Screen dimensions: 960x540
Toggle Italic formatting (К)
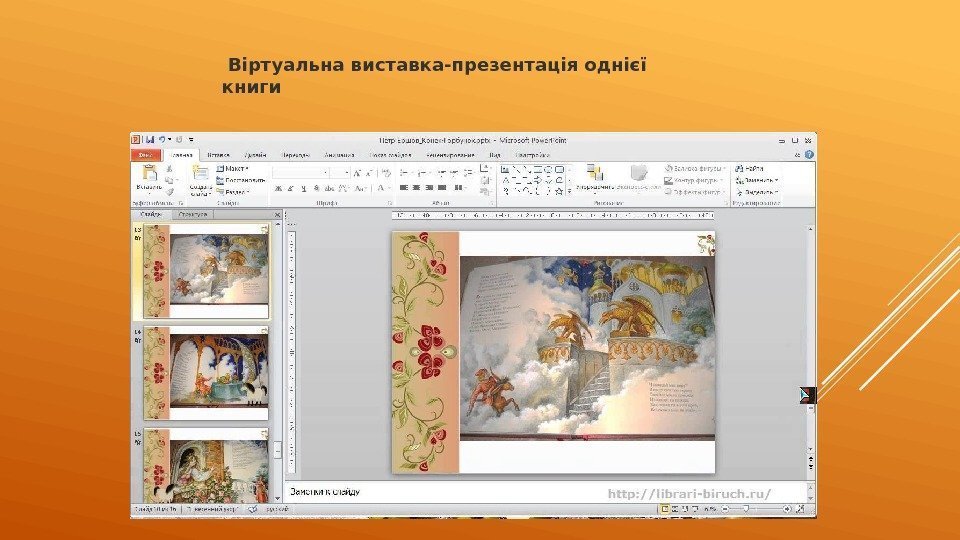pyautogui.click(x=291, y=189)
